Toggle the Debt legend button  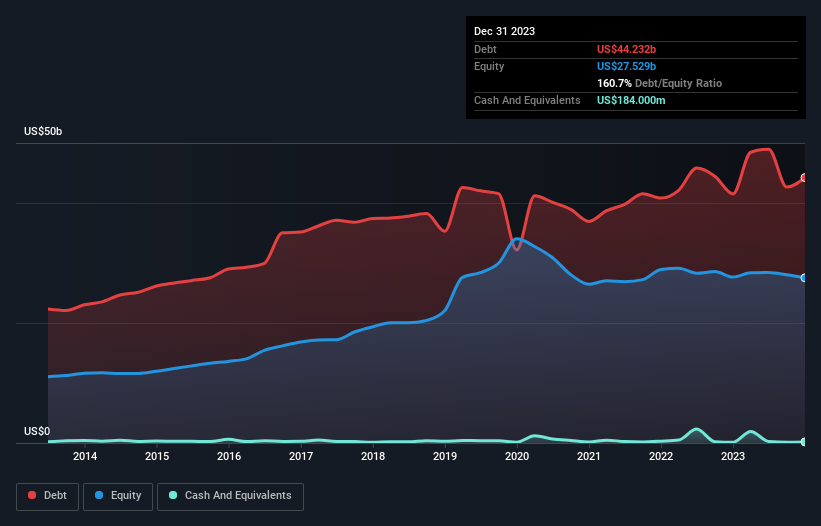[x=48, y=496]
